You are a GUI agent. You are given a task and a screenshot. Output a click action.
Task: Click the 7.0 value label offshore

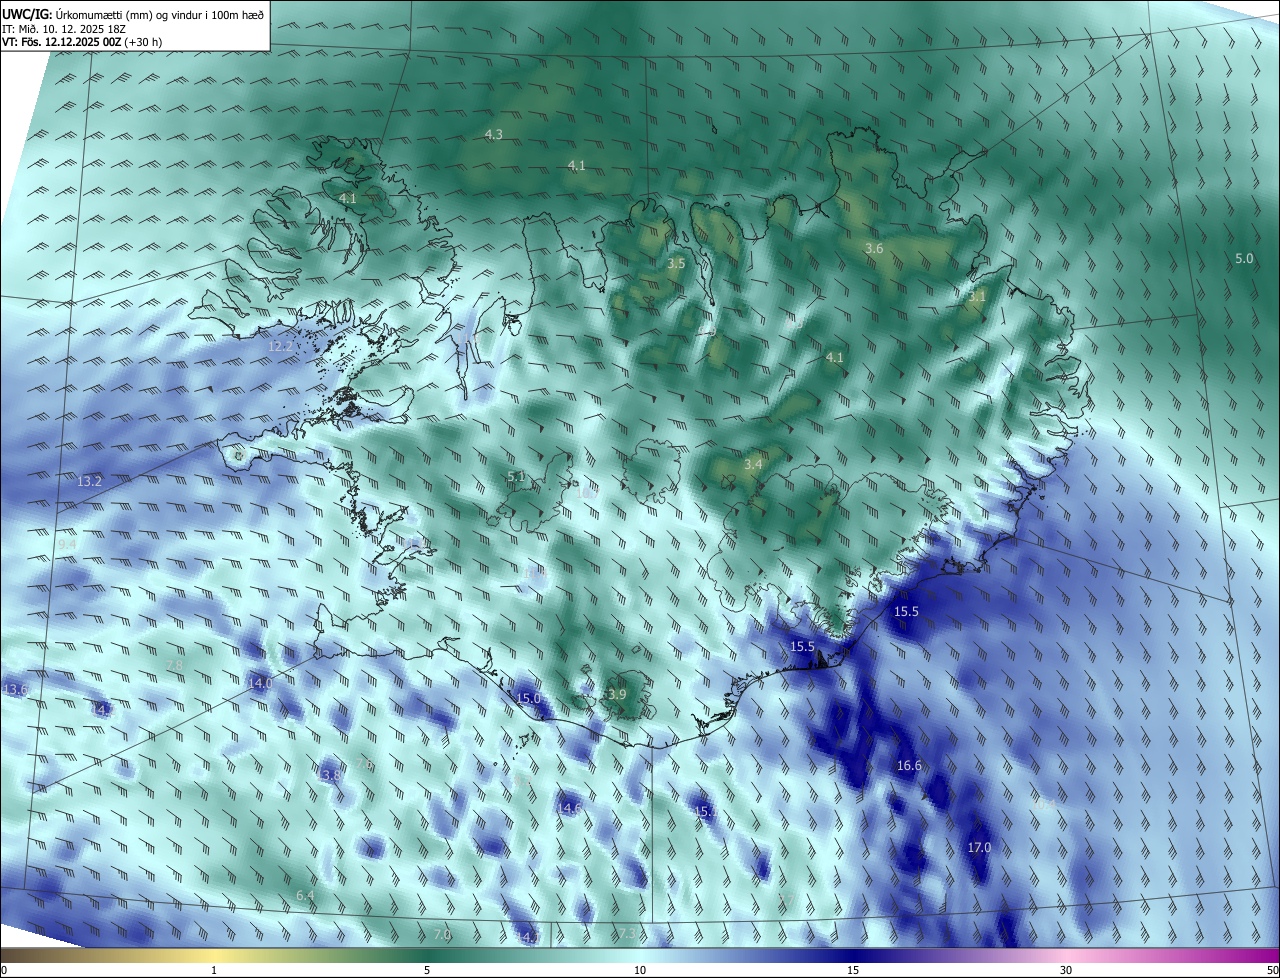pyautogui.click(x=442, y=934)
